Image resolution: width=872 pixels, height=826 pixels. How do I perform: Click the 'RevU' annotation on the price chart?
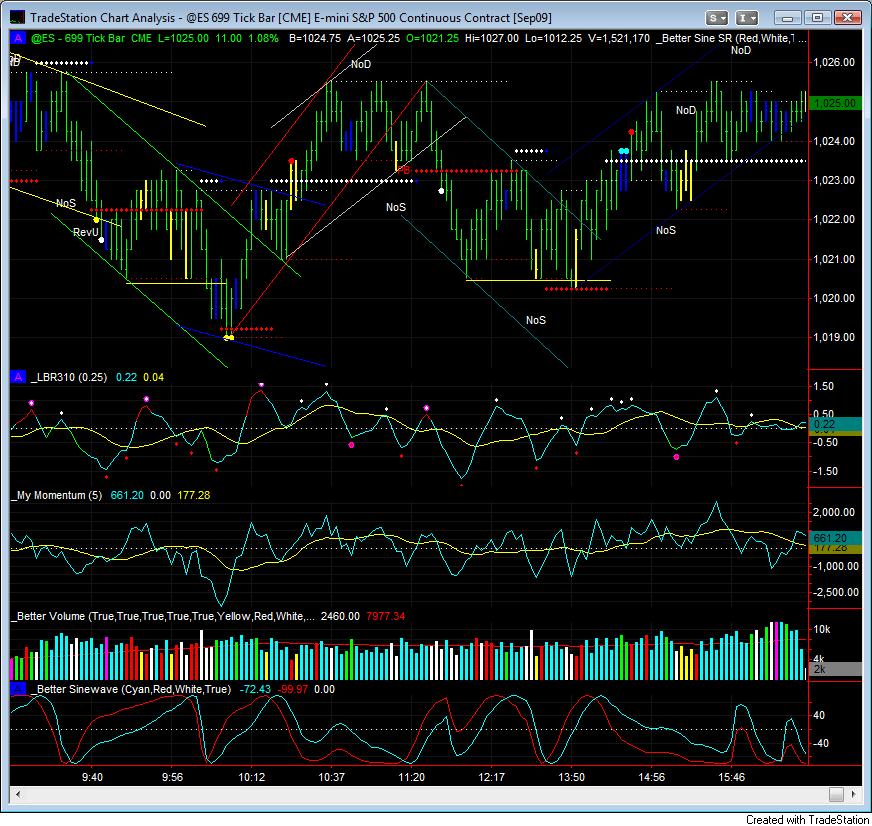tap(85, 232)
